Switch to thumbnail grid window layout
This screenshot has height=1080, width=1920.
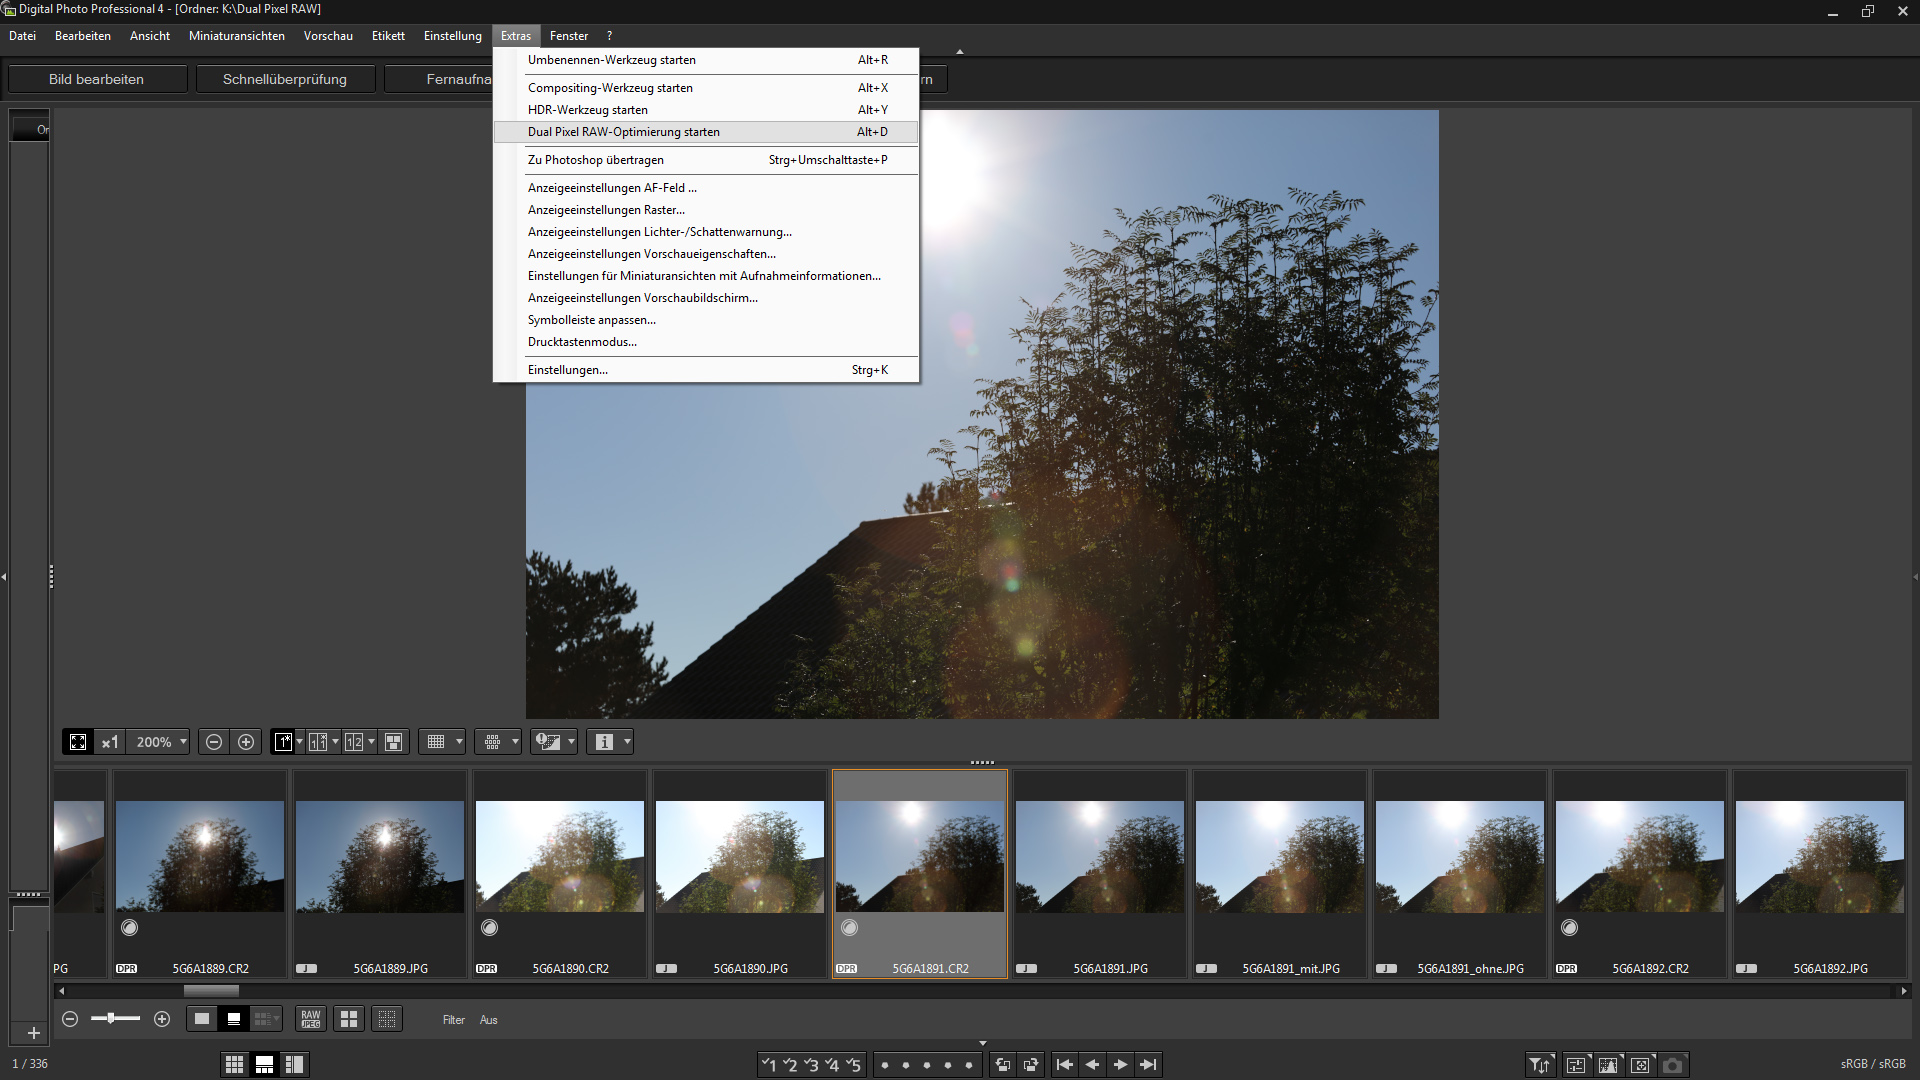pos(234,1065)
